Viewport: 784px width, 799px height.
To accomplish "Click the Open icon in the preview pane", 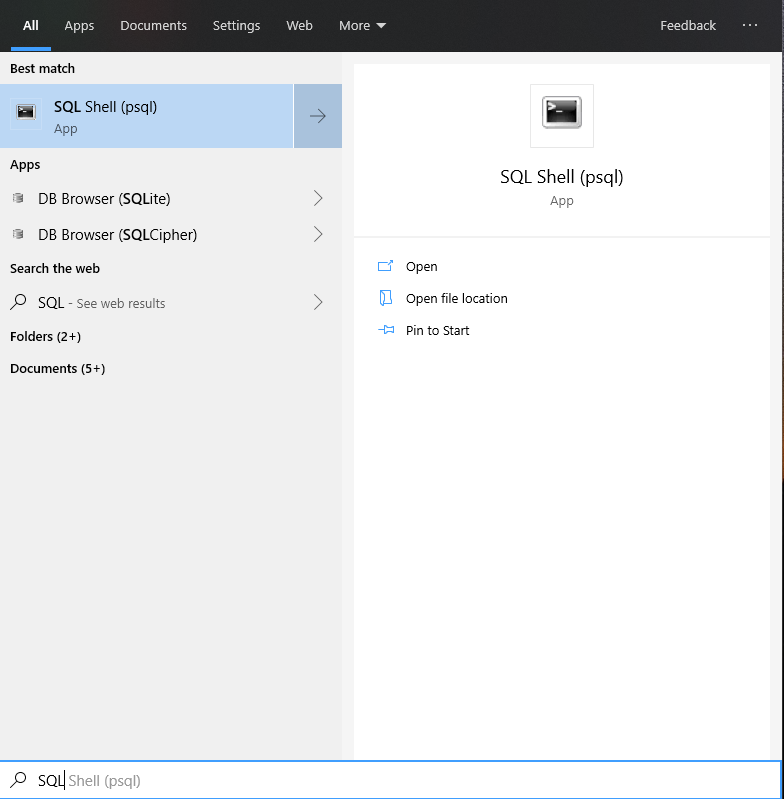I will (385, 266).
